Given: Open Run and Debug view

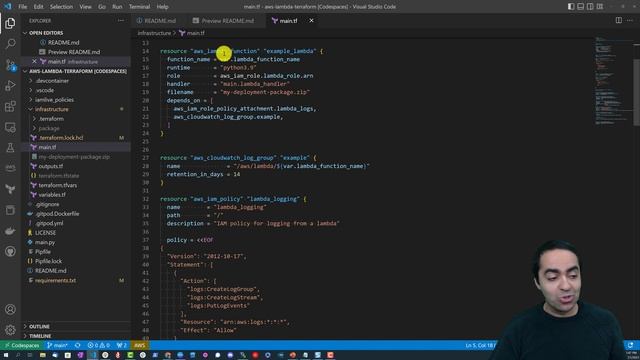Looking at the screenshot, I should (x=10, y=86).
